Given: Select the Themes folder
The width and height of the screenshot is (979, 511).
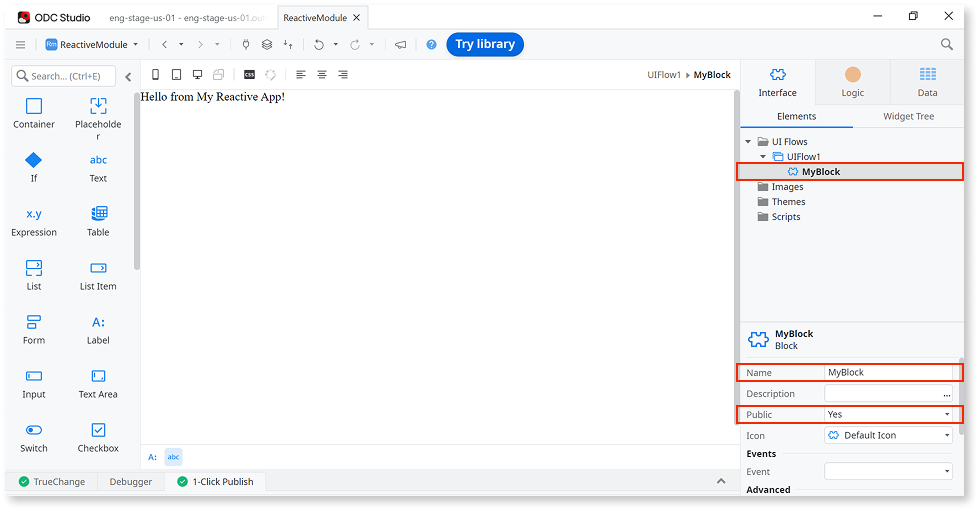Looking at the screenshot, I should [781, 202].
